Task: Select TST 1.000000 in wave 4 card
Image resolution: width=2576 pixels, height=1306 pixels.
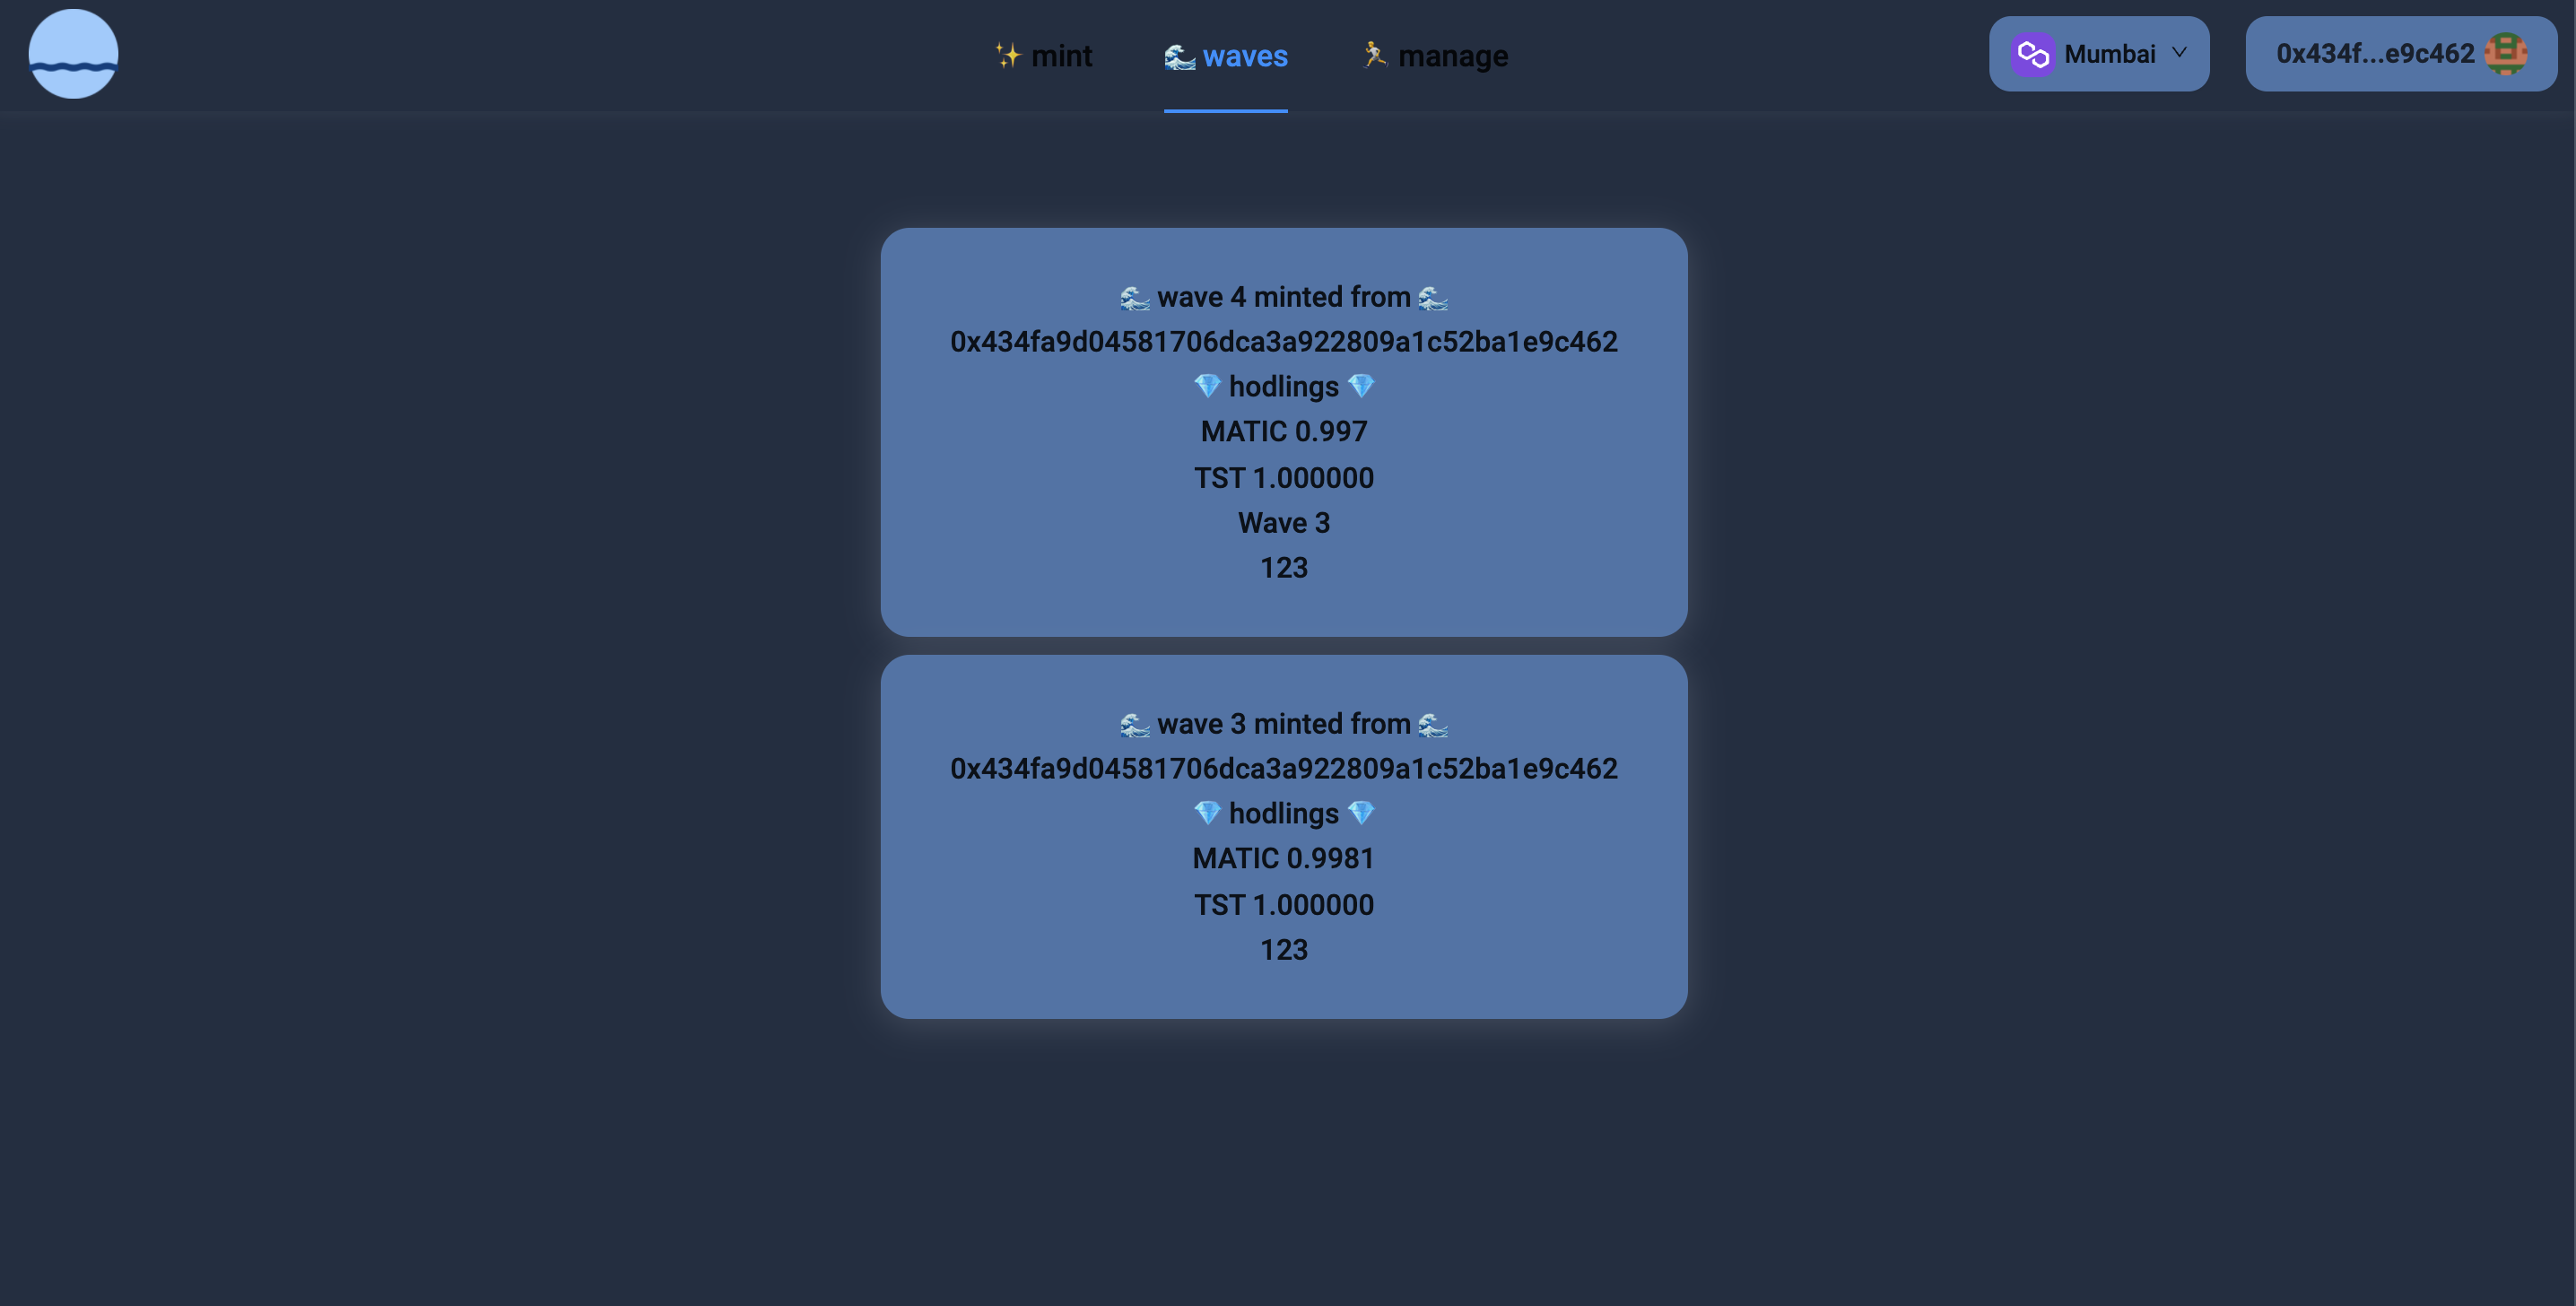Action: tap(1284, 478)
